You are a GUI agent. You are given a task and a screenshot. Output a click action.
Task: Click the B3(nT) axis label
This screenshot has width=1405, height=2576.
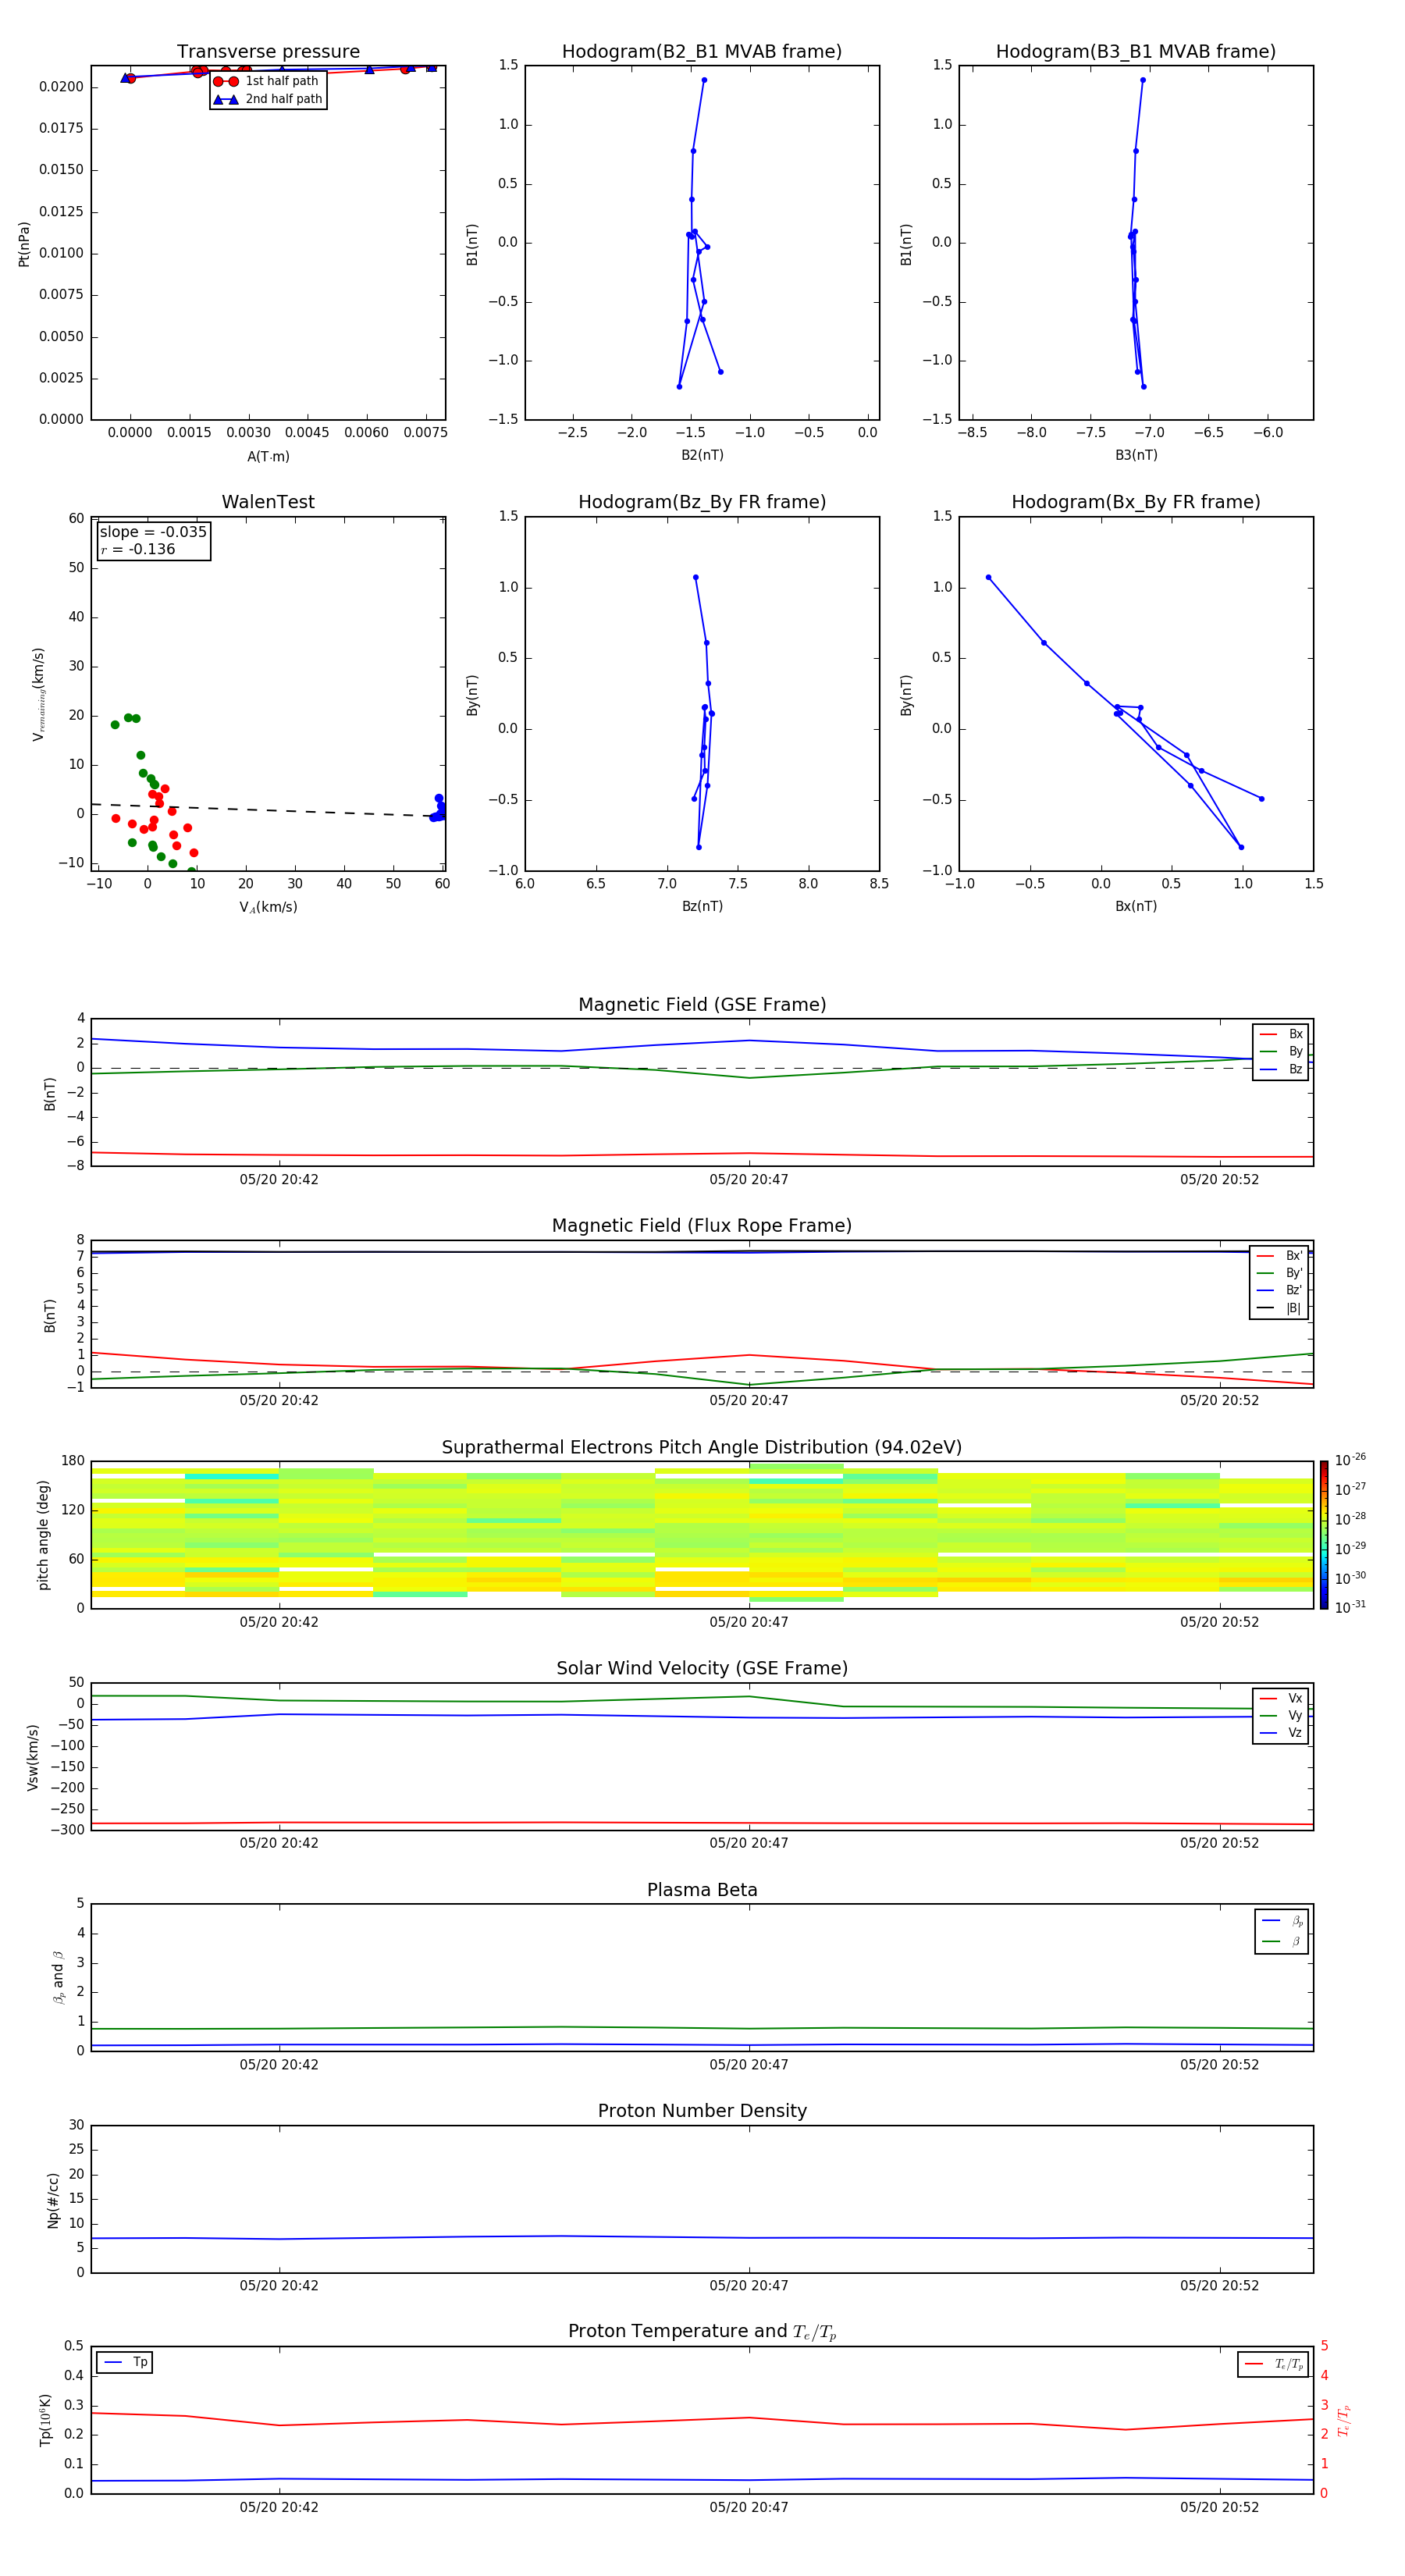pos(1136,455)
